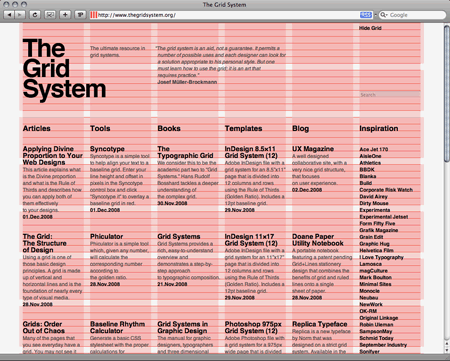
Task: Open Graphic Hug inspiration link
Action: pyautogui.click(x=374, y=244)
